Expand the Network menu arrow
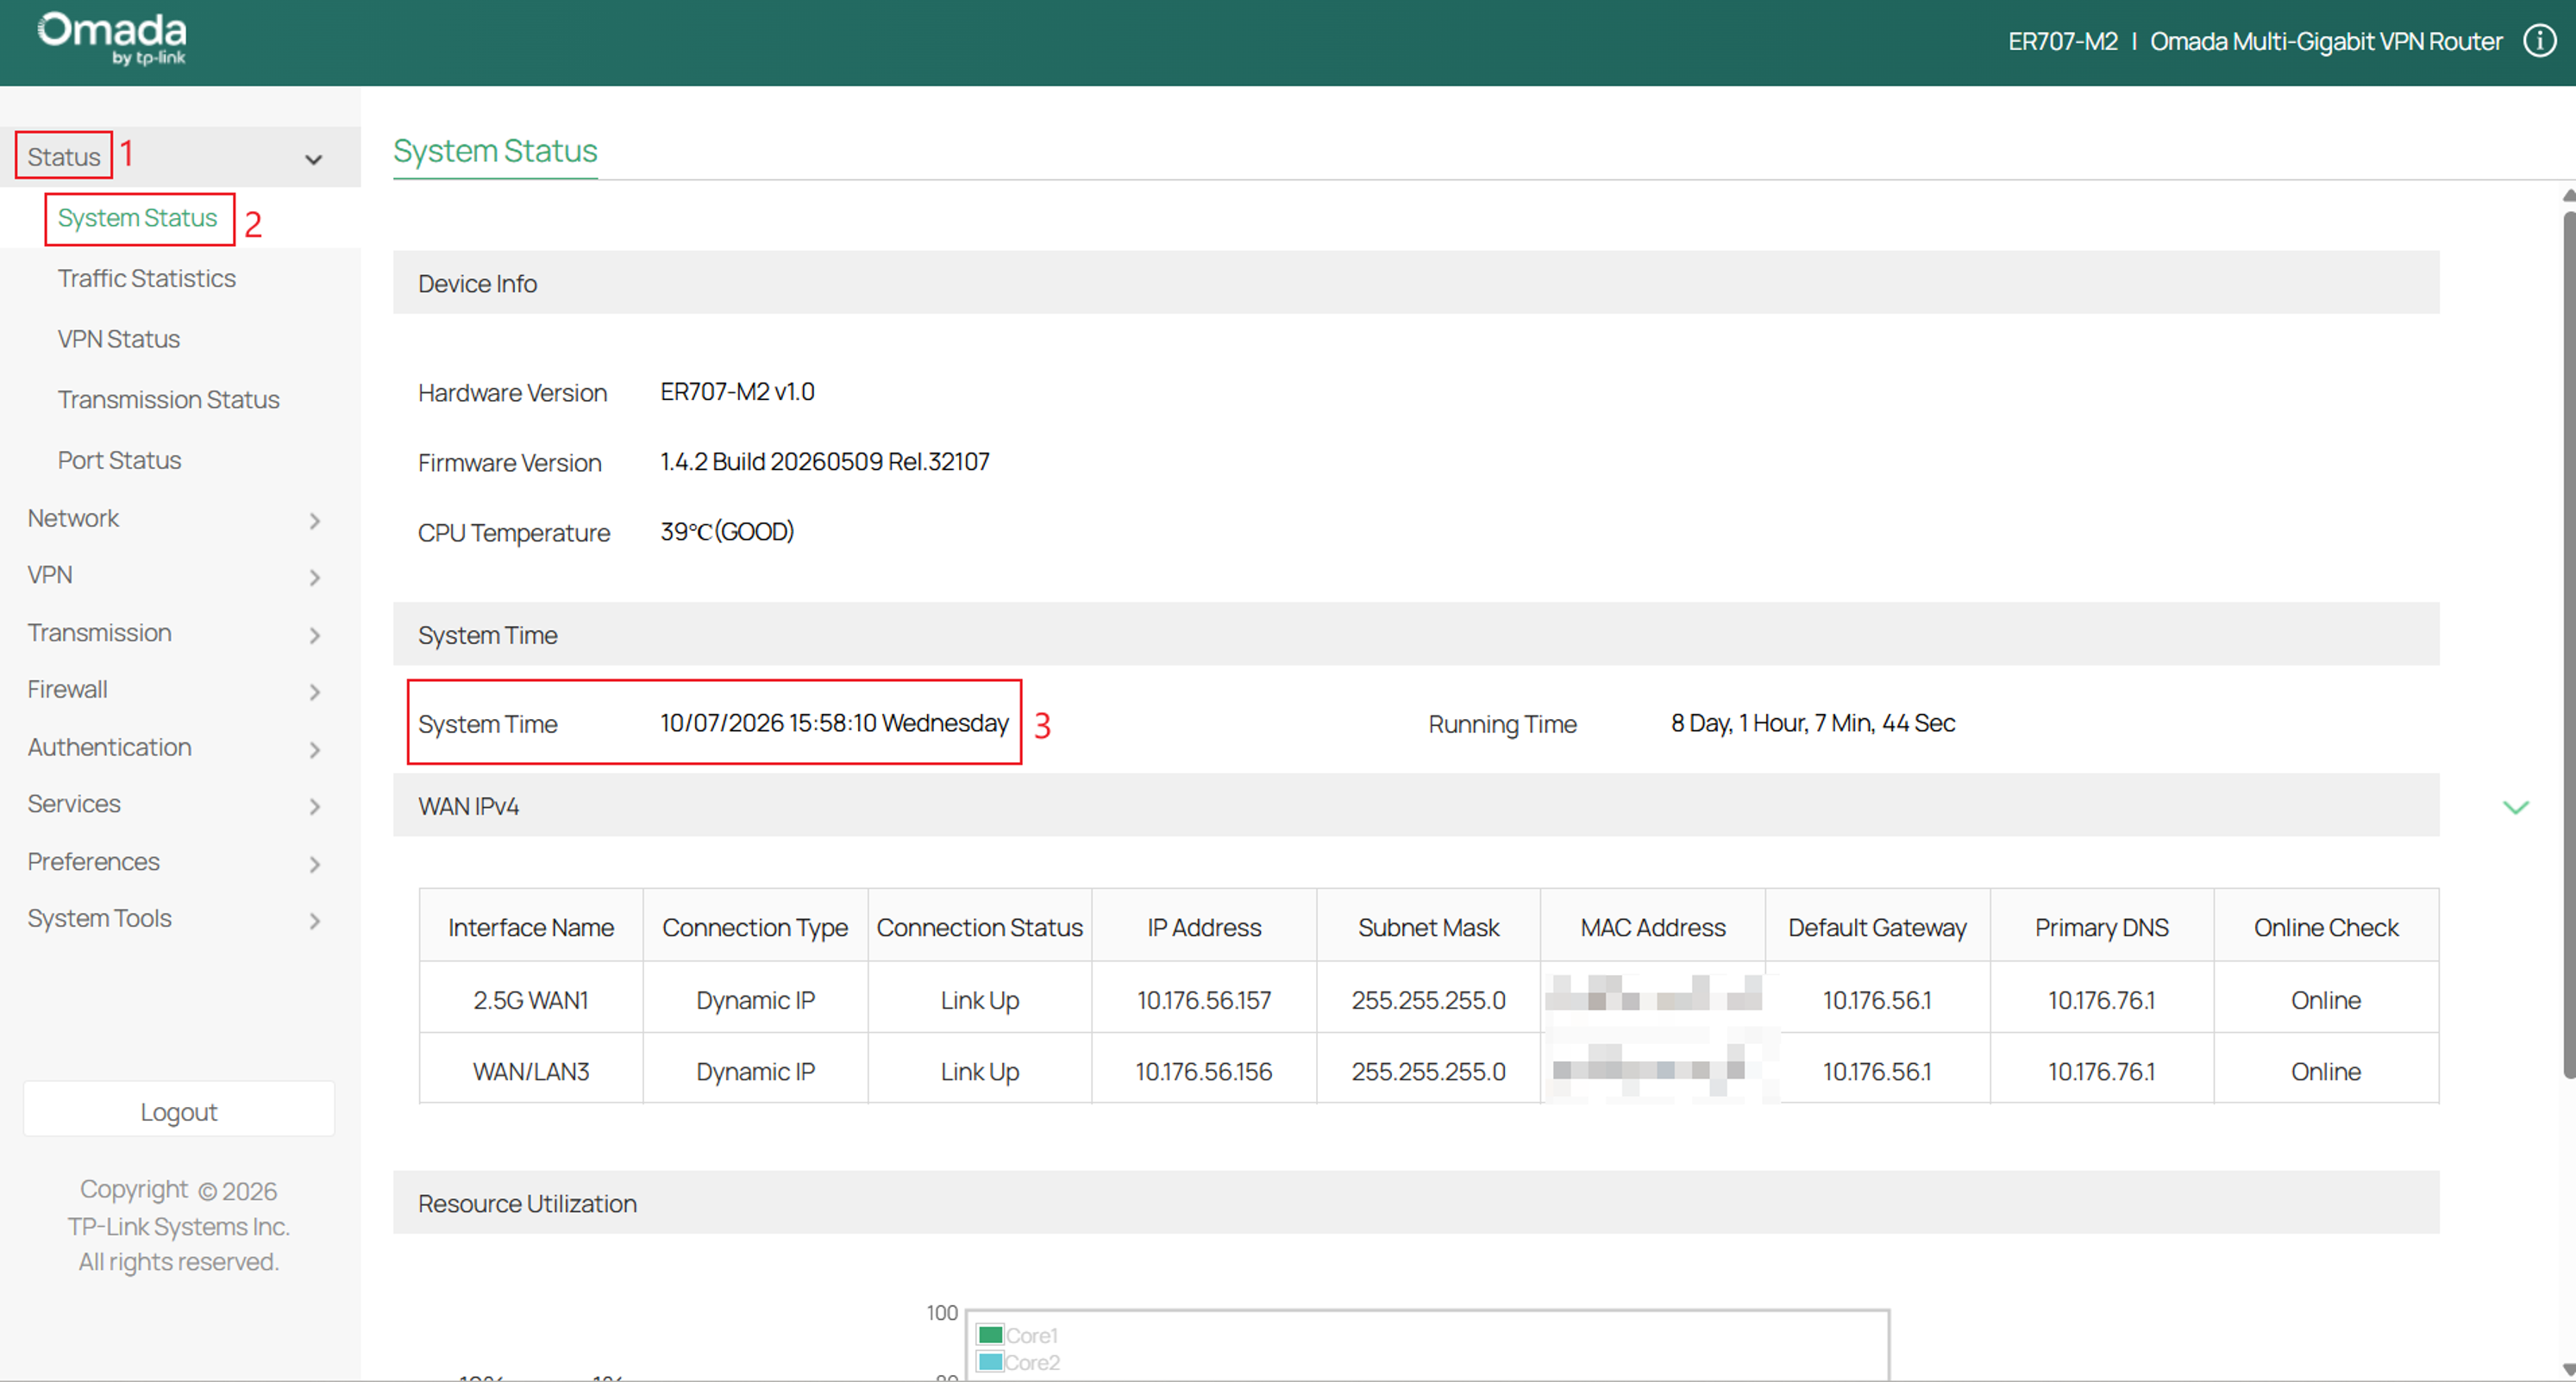 pyautogui.click(x=315, y=520)
